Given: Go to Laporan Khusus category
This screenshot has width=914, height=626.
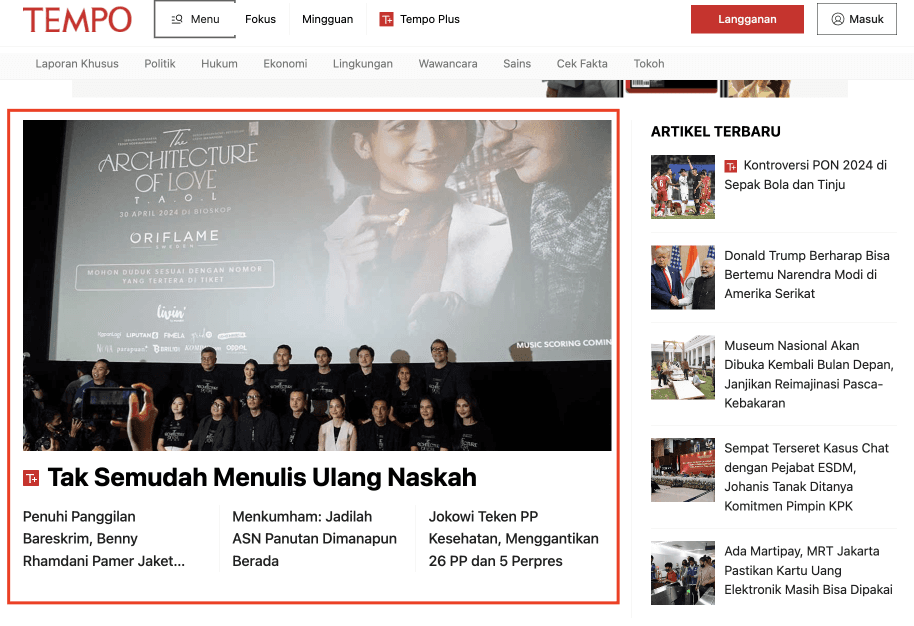Looking at the screenshot, I should coord(77,64).
